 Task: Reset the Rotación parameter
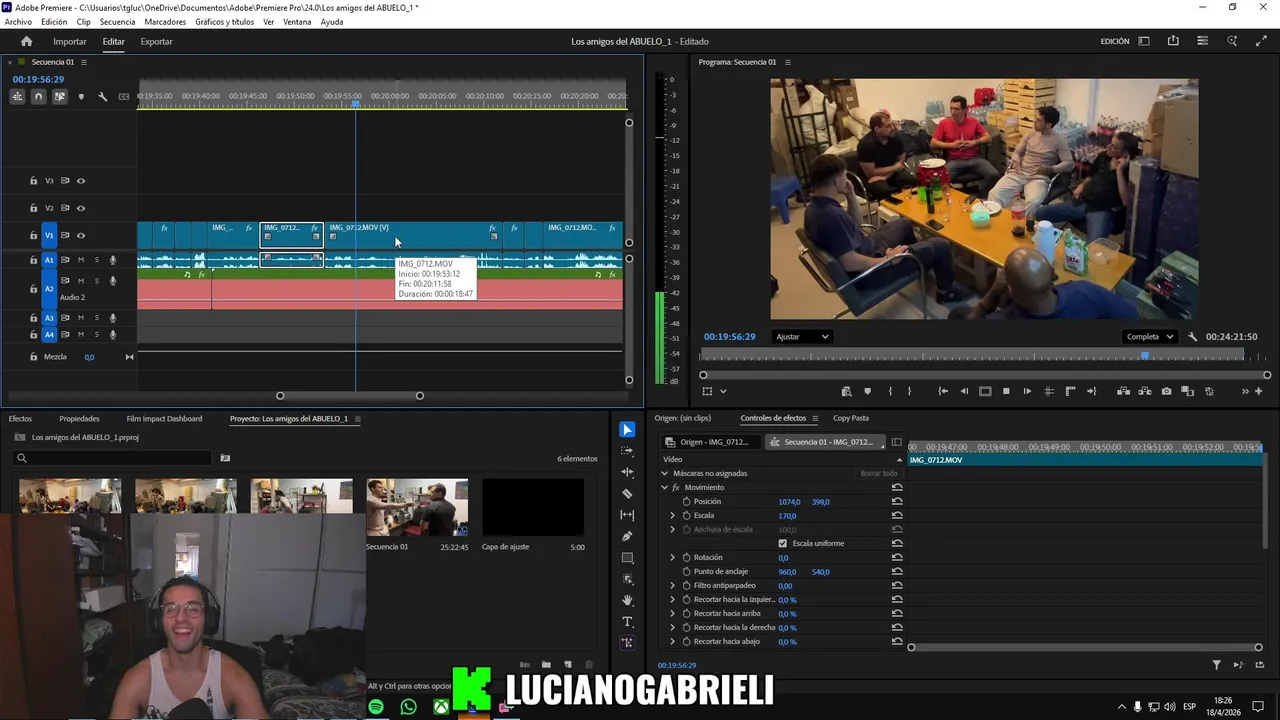897,558
